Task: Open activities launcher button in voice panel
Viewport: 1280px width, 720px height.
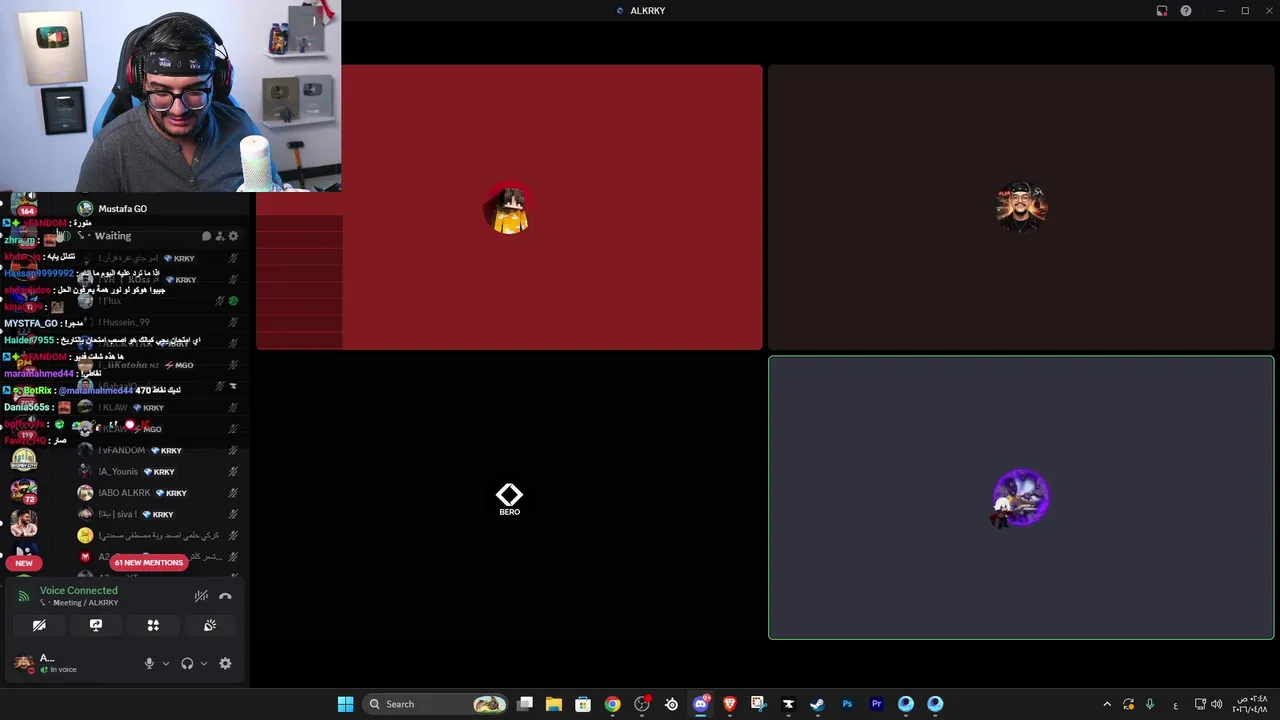Action: point(153,625)
